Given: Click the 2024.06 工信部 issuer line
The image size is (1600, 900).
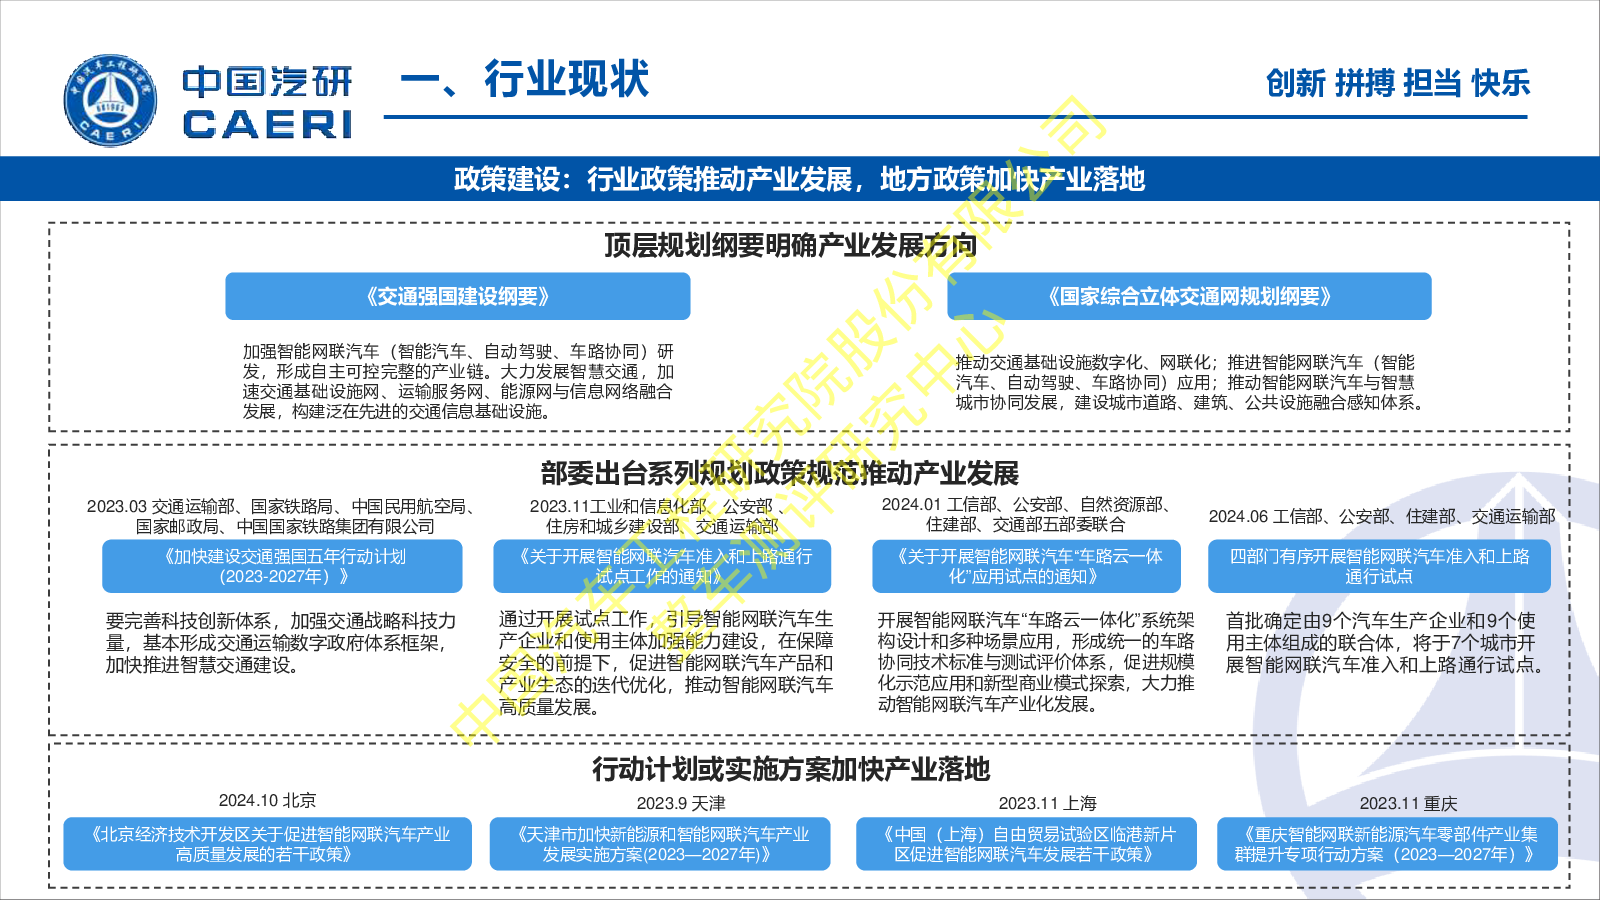Looking at the screenshot, I should coord(1382,516).
